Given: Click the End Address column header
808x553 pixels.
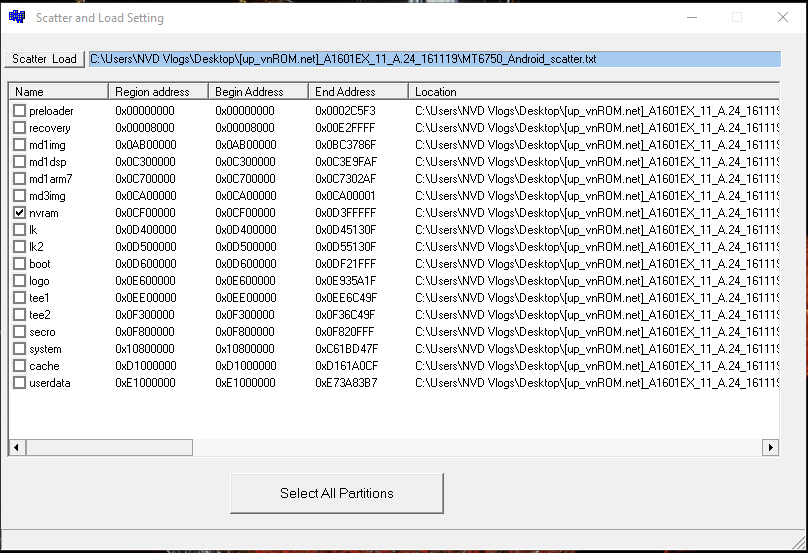Looking at the screenshot, I should [358, 92].
